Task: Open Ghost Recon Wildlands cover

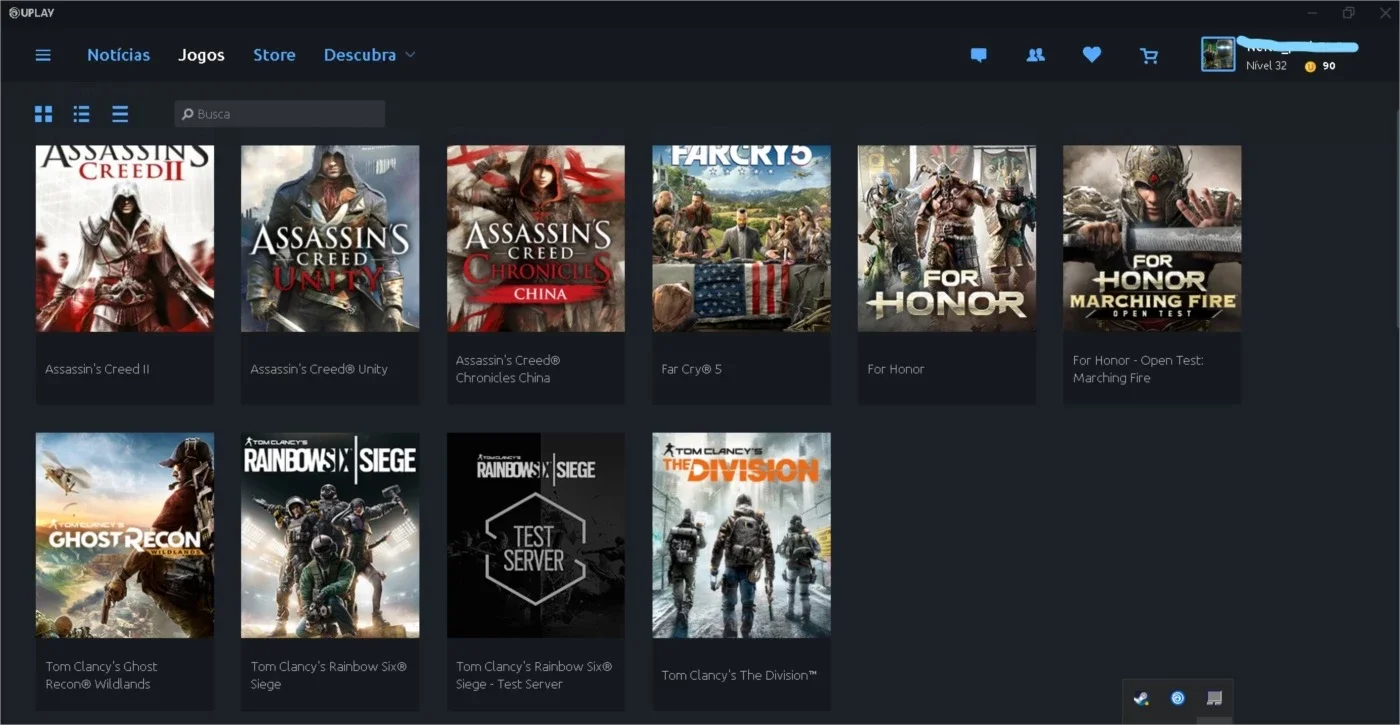Action: click(x=125, y=535)
